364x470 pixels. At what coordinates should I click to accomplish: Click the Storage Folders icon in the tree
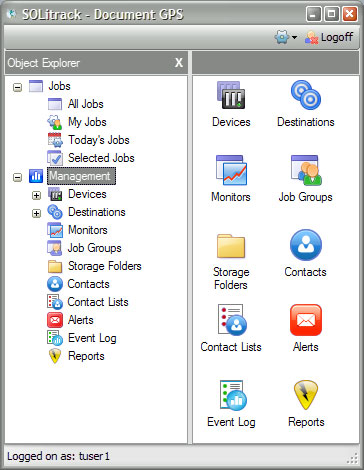point(55,266)
